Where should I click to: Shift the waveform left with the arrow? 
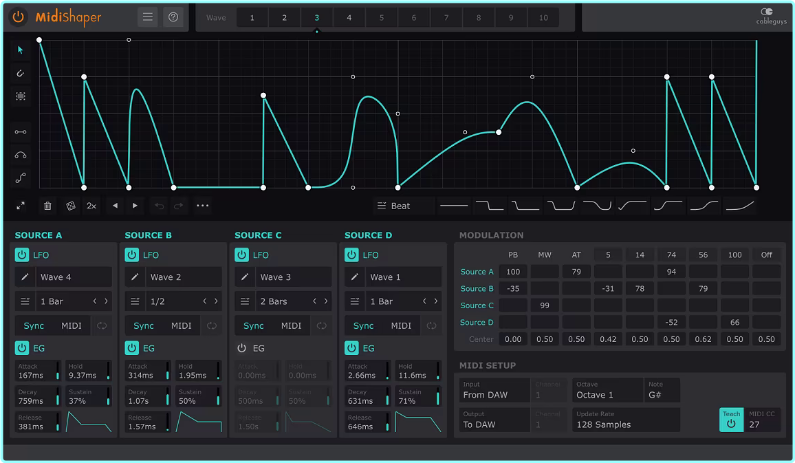click(x=115, y=206)
